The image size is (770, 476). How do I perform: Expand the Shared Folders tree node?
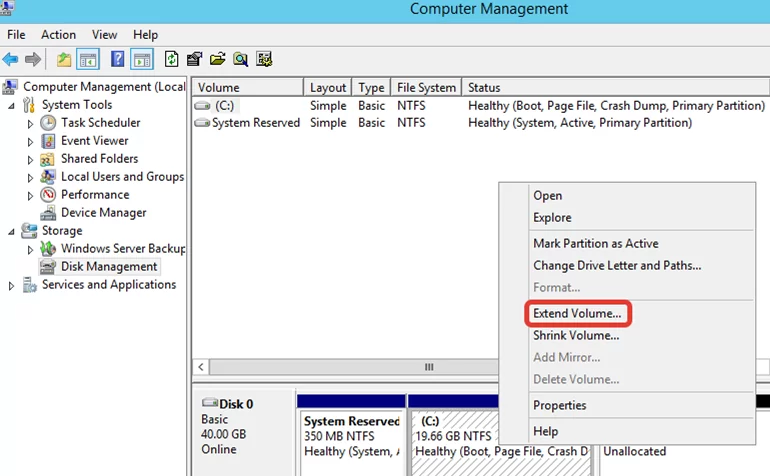click(x=30, y=160)
